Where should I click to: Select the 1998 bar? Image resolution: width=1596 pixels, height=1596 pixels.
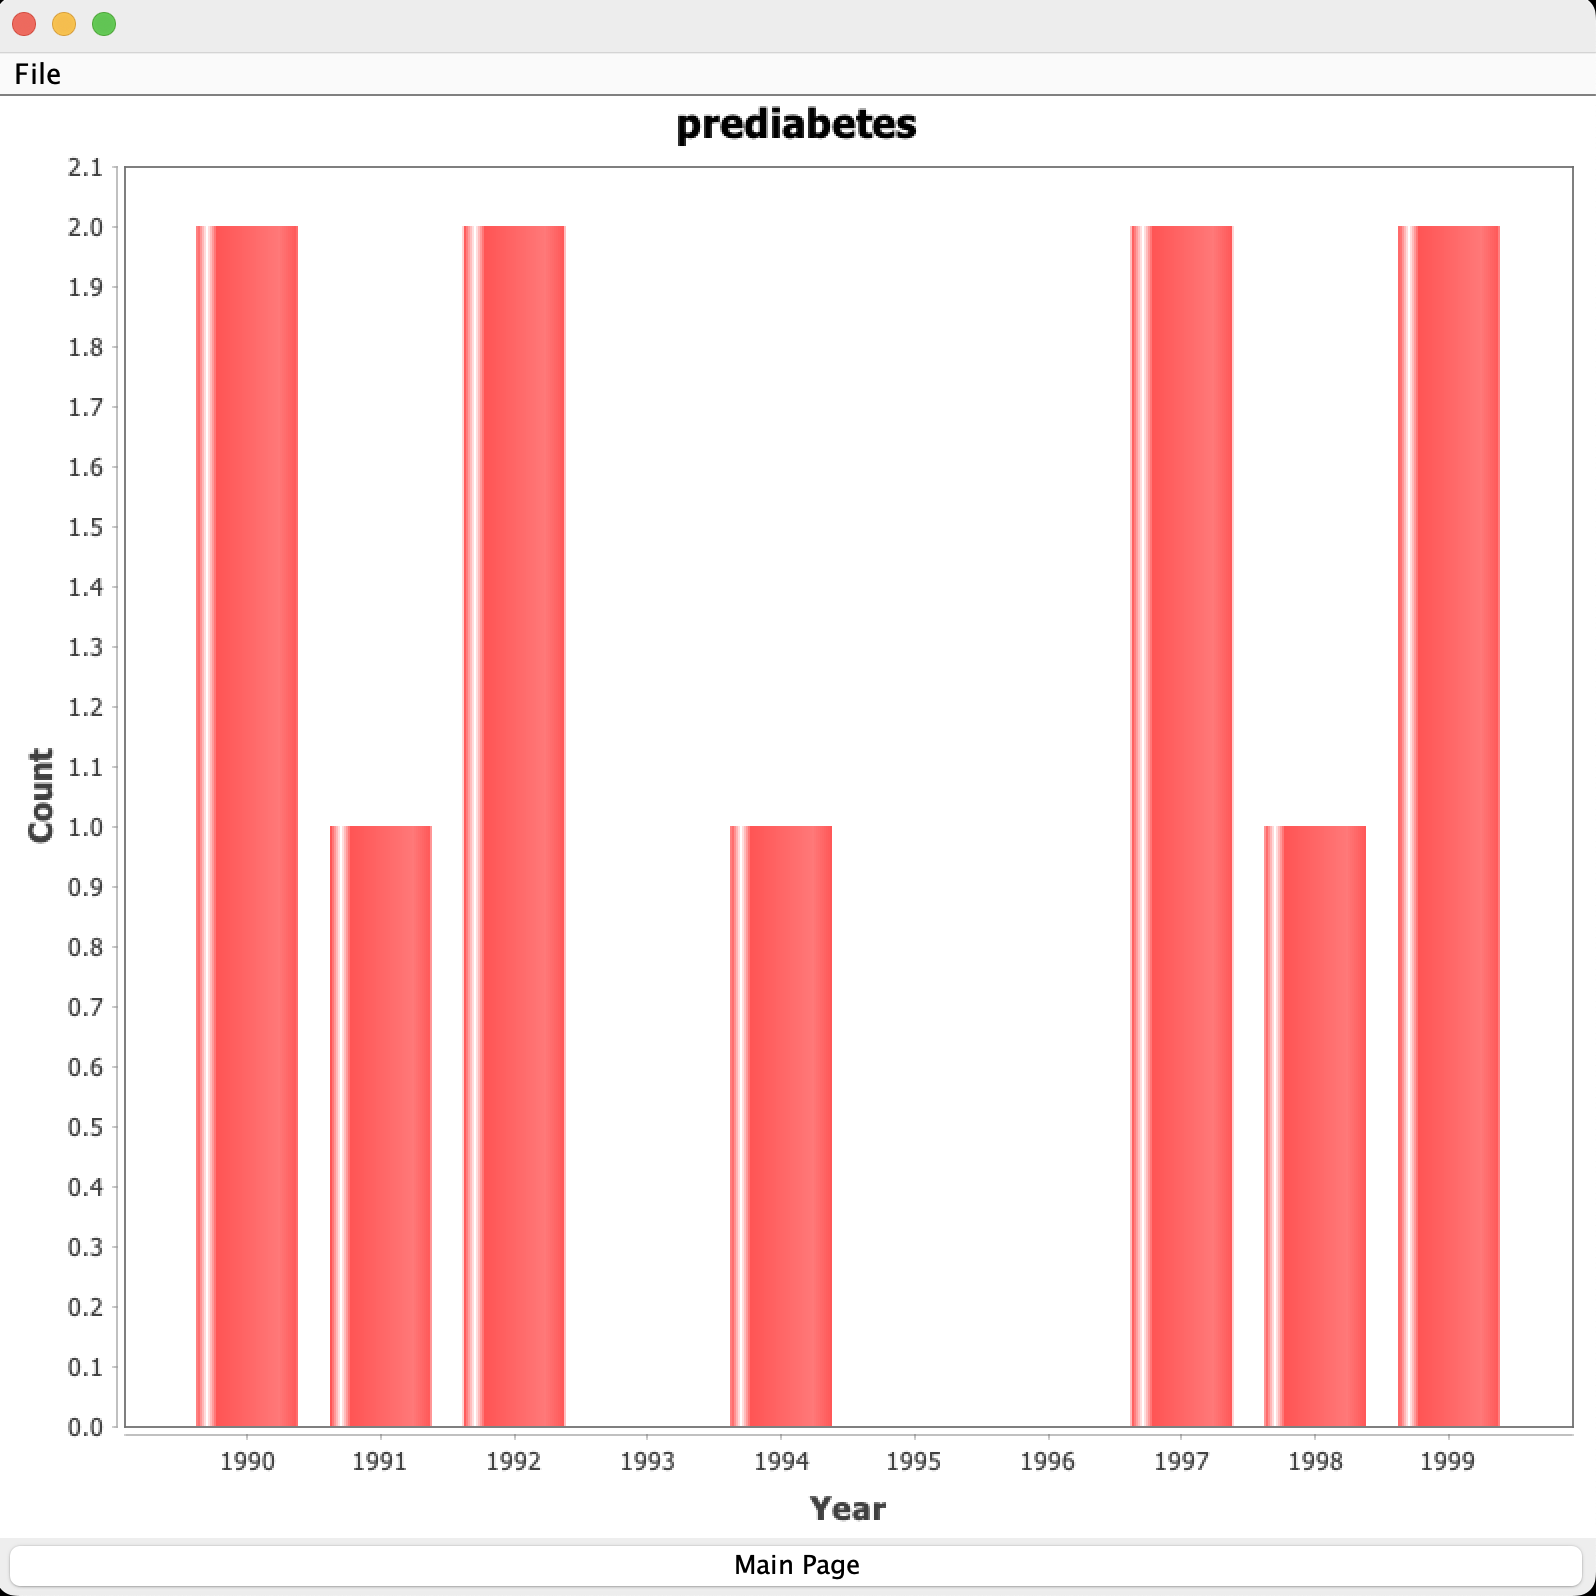tap(1315, 1126)
